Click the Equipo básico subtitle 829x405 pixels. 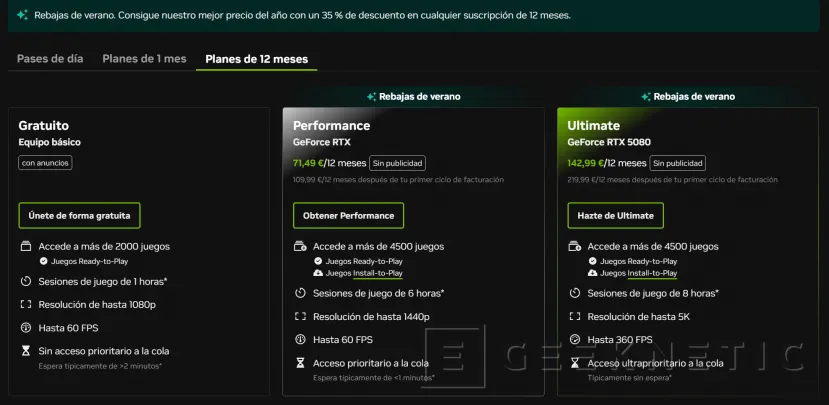tap(50, 142)
